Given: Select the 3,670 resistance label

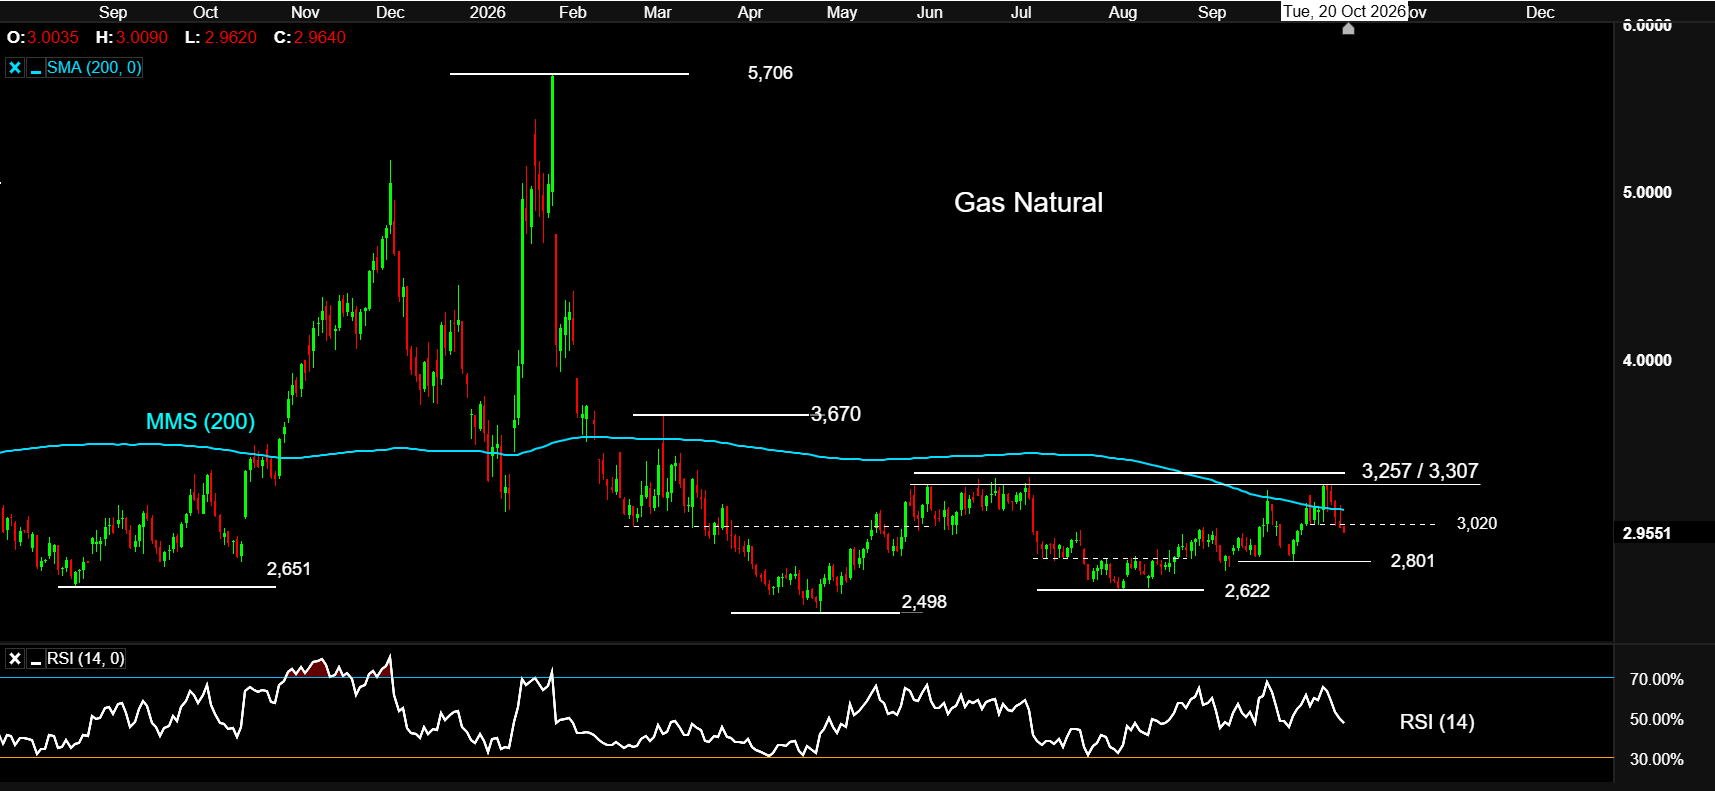Looking at the screenshot, I should tap(836, 414).
